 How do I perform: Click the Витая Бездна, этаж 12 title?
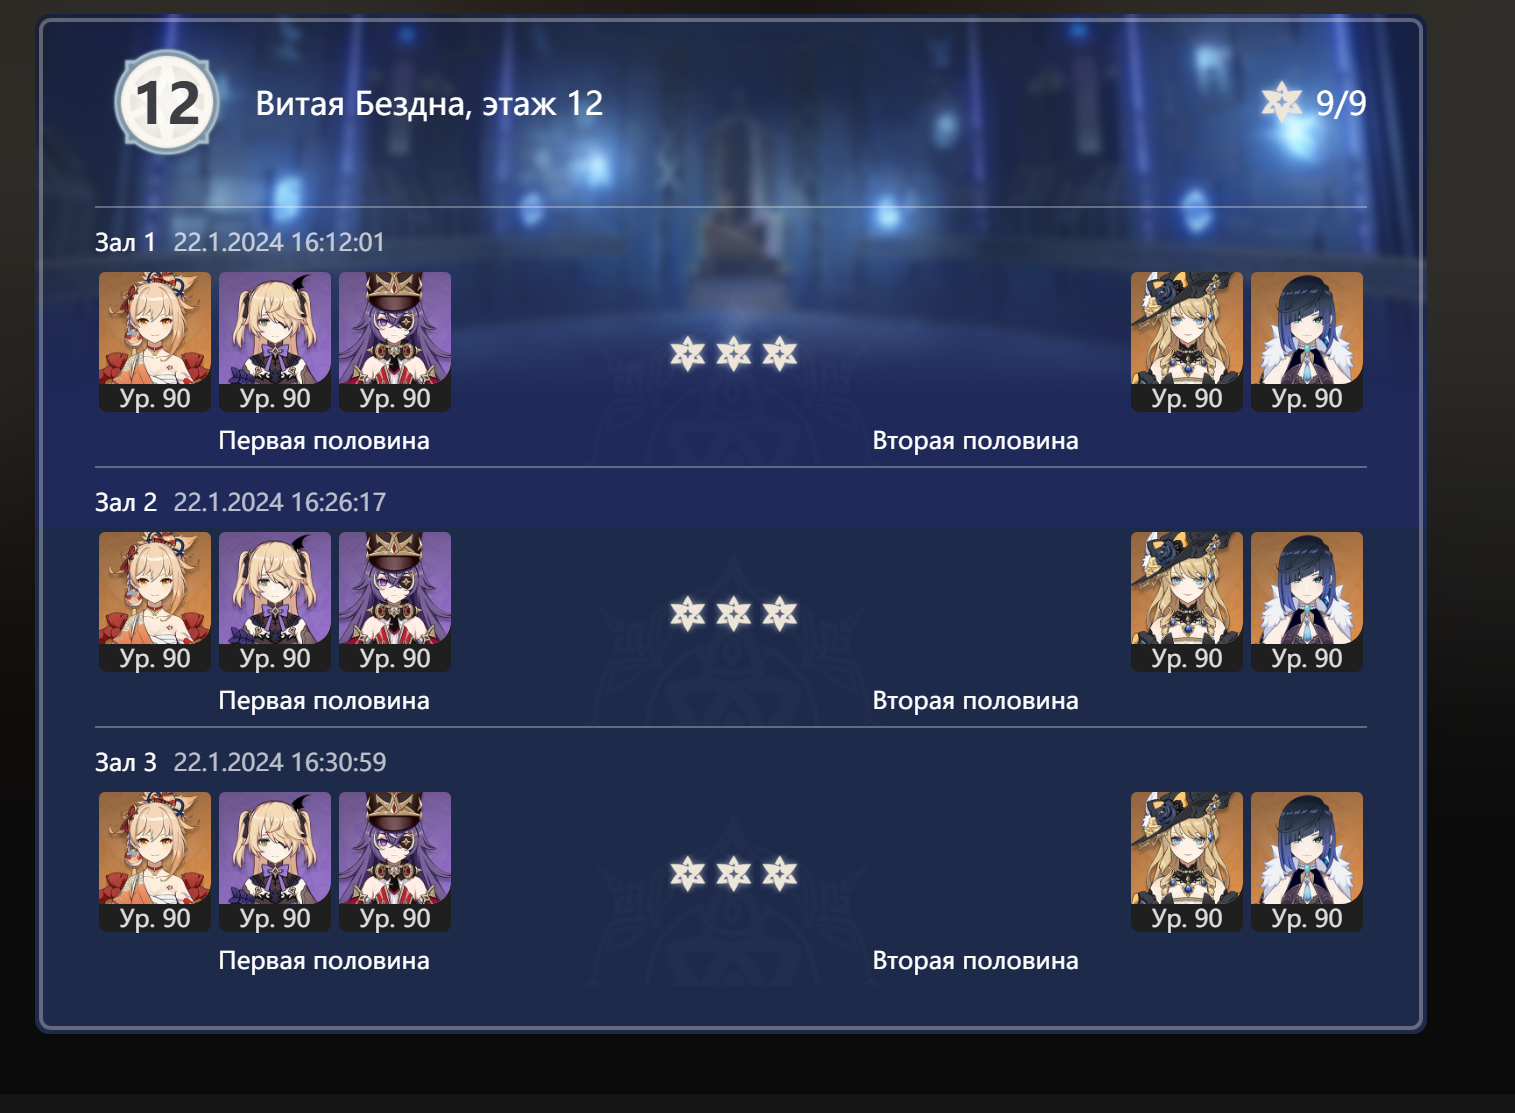pyautogui.click(x=429, y=104)
